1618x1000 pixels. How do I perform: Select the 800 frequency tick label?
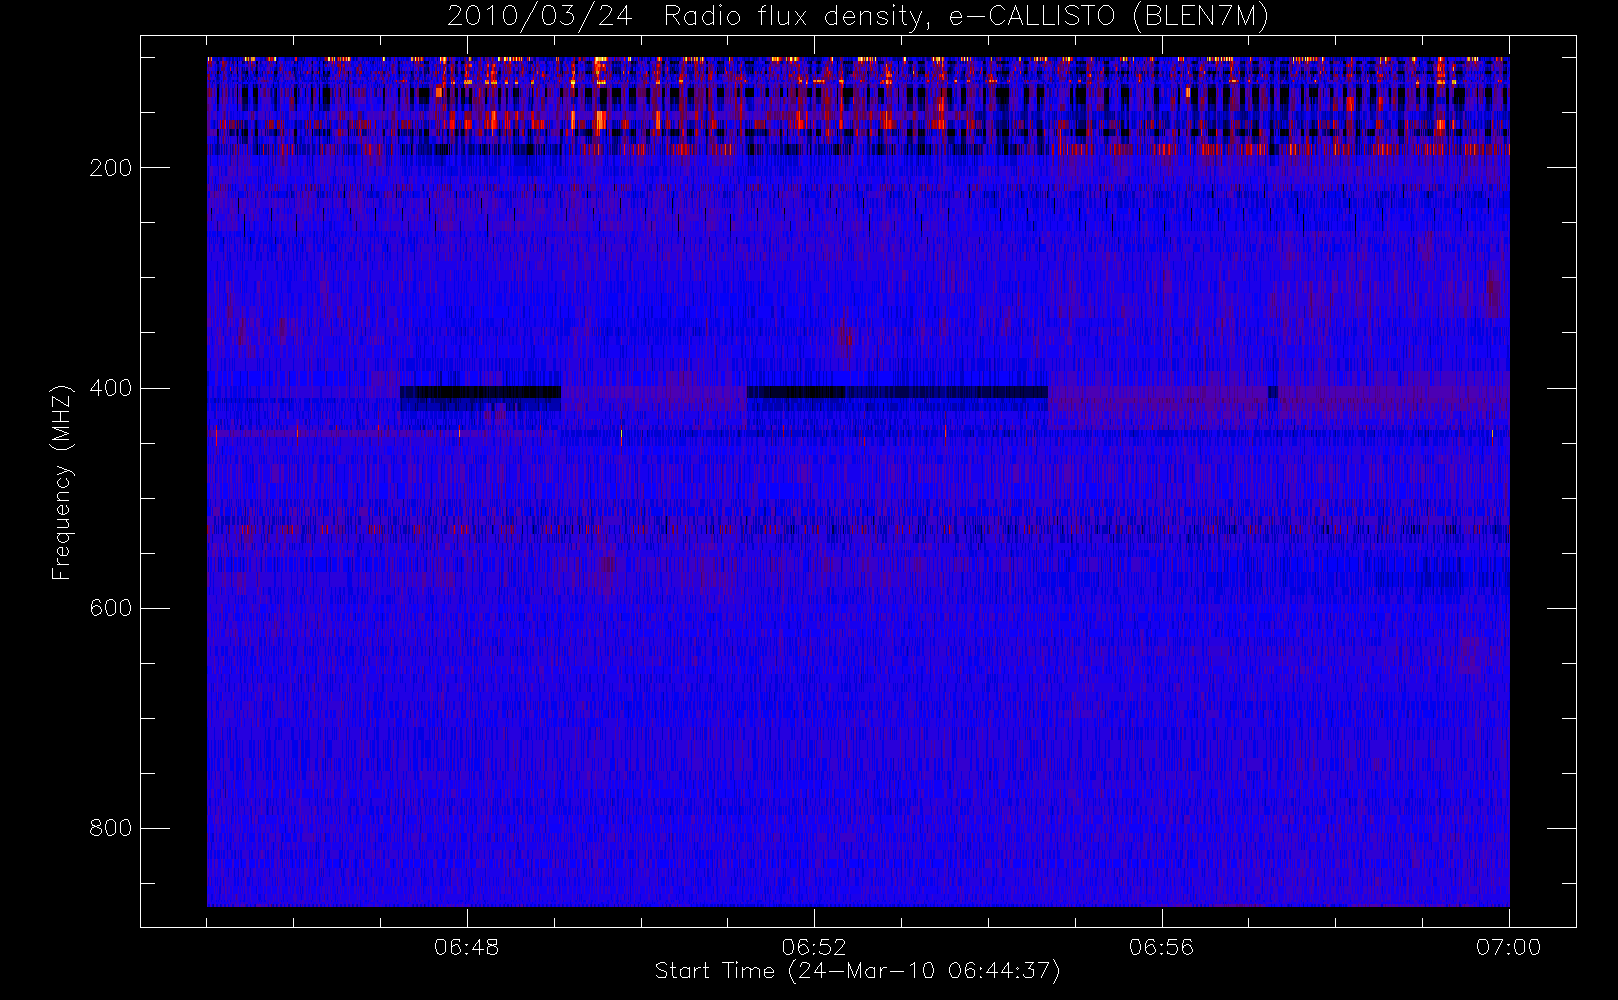(110, 828)
